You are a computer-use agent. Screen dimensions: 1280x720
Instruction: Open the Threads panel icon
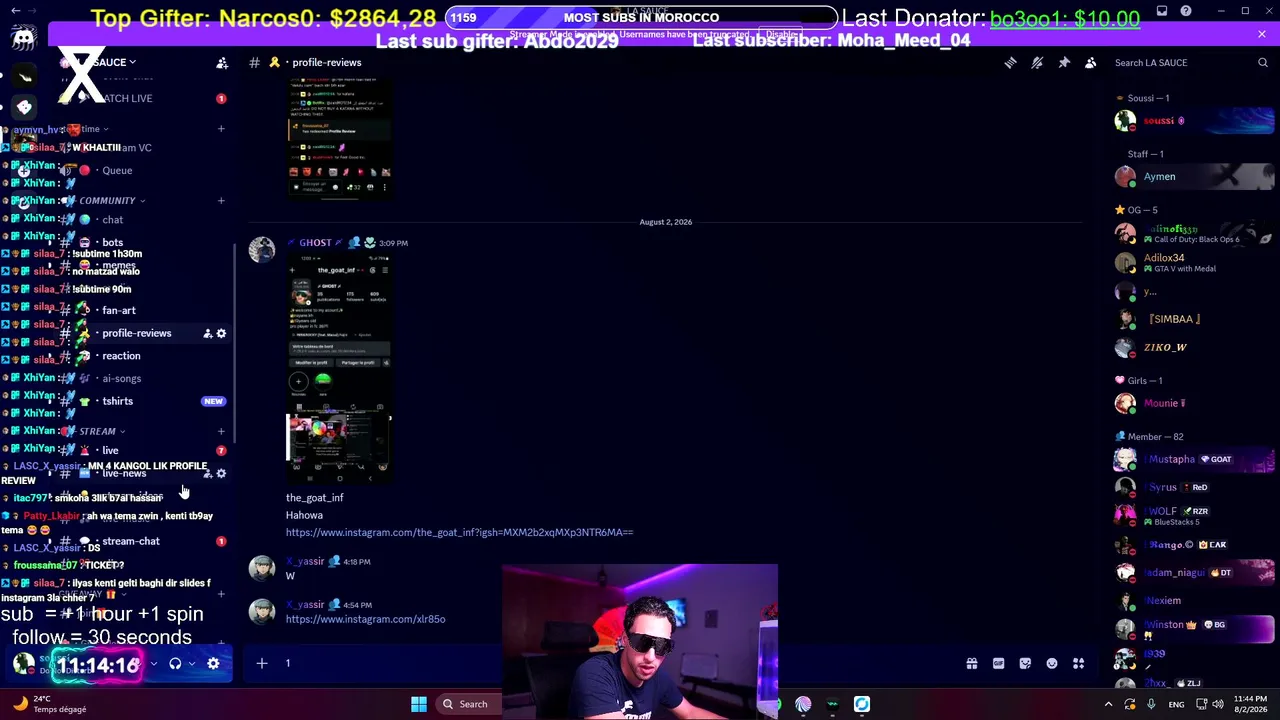click(1010, 62)
